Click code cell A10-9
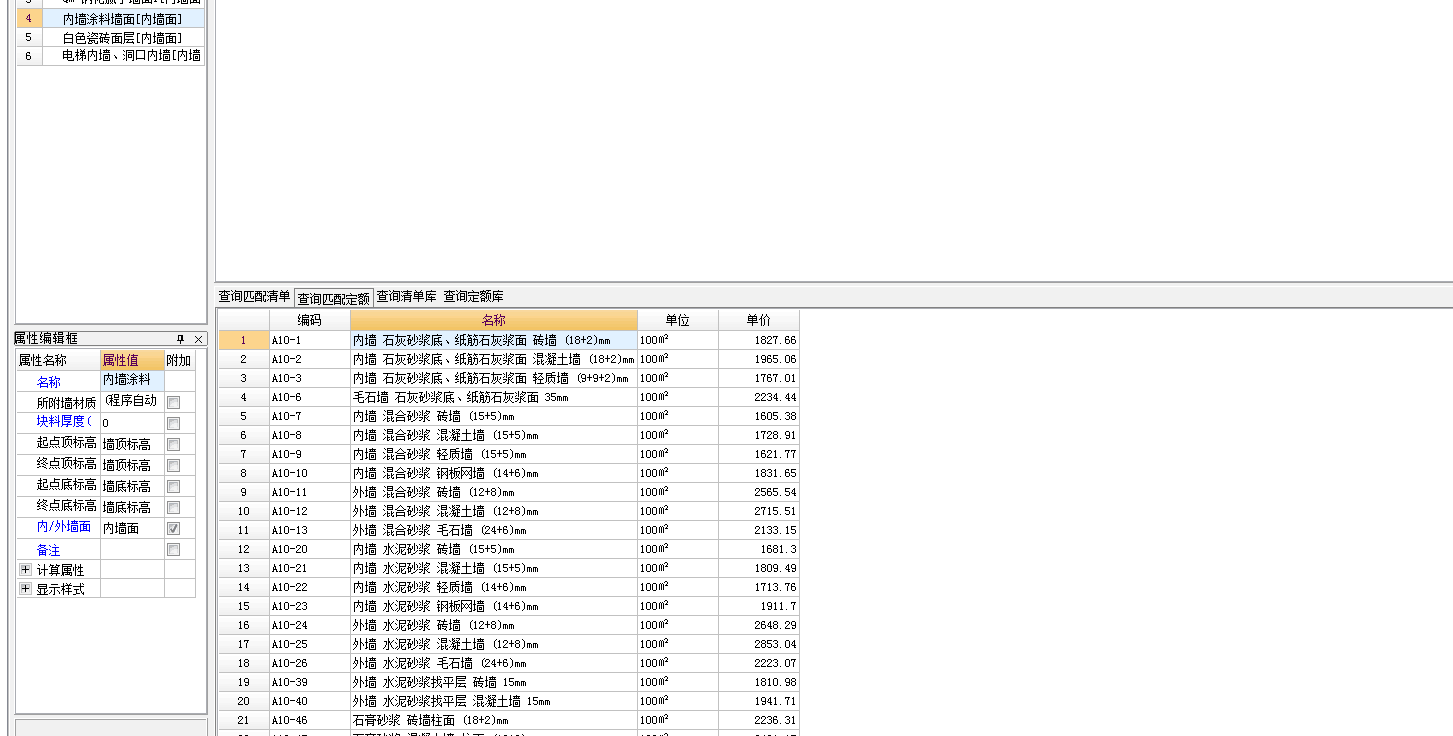The height and width of the screenshot is (736, 1453). coord(310,454)
